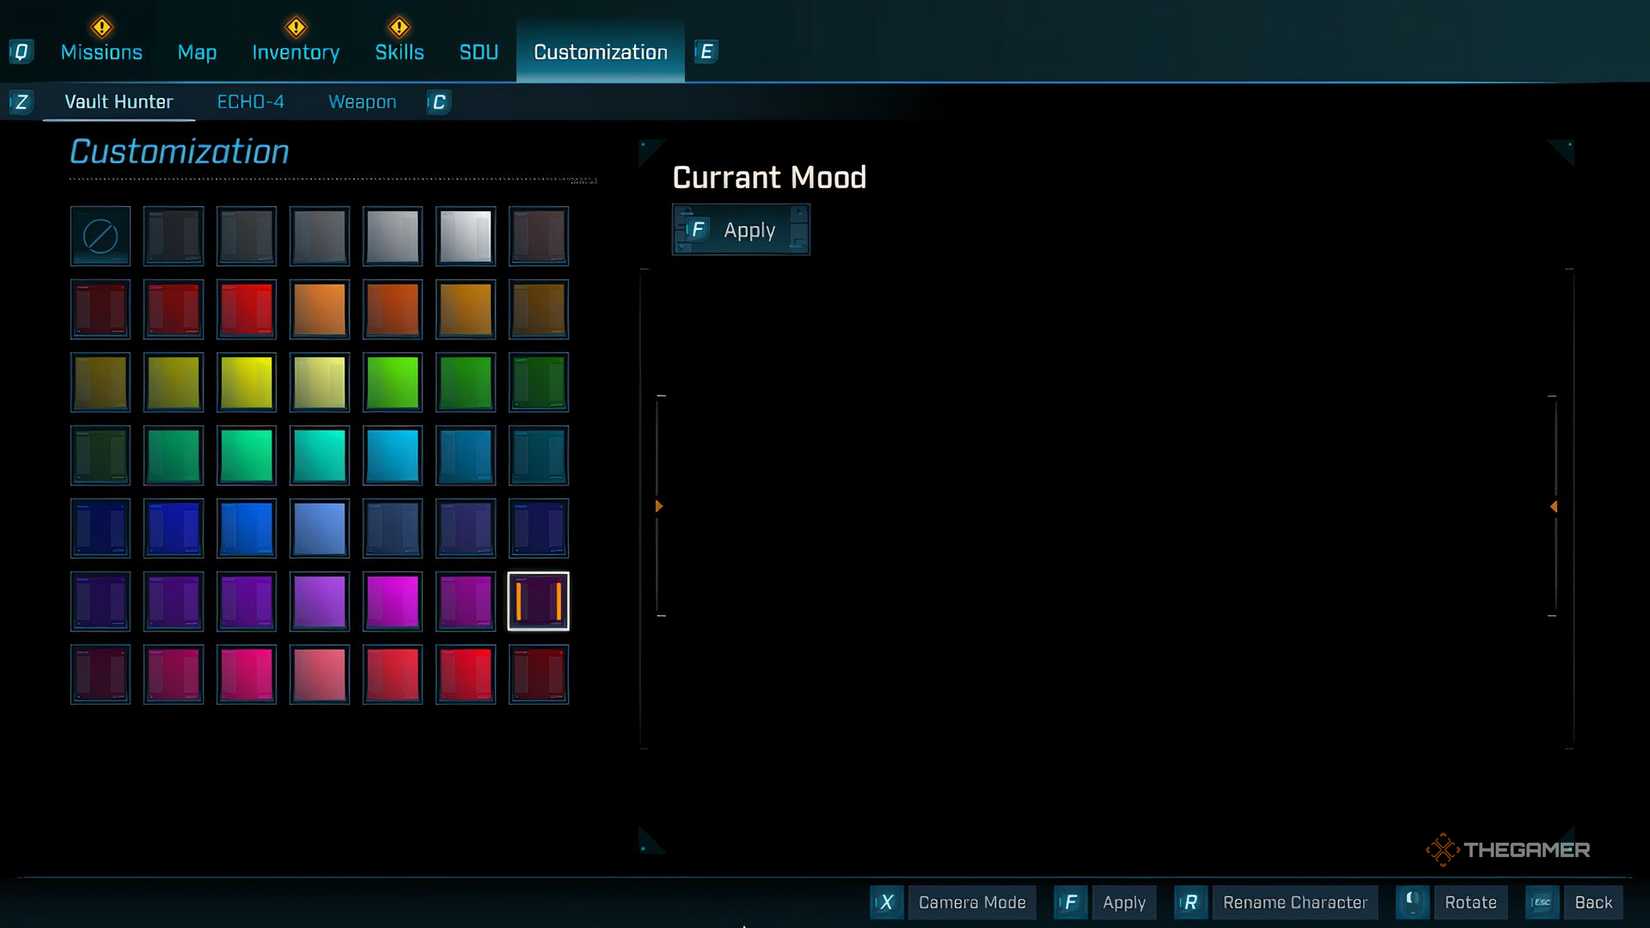Select the Weapon customization sub-tab
This screenshot has height=928, width=1650.
pos(362,102)
